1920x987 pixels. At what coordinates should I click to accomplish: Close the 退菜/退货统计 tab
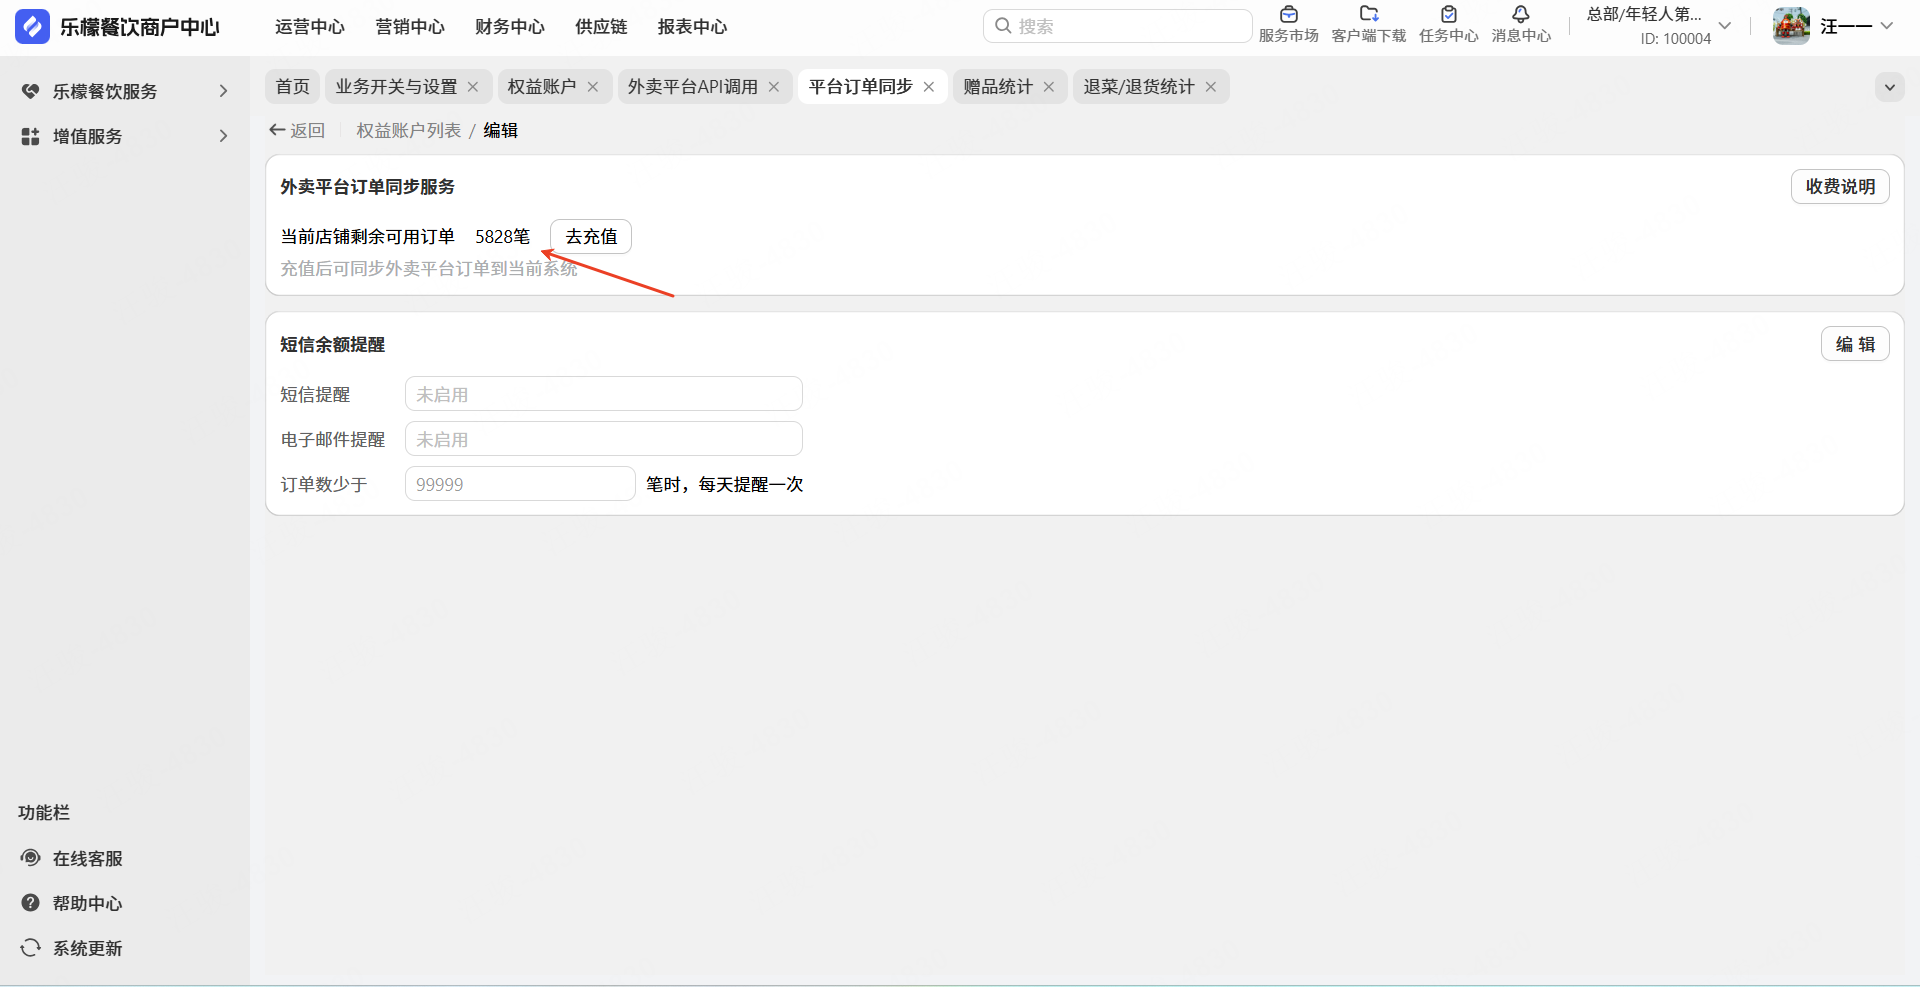pos(1211,87)
